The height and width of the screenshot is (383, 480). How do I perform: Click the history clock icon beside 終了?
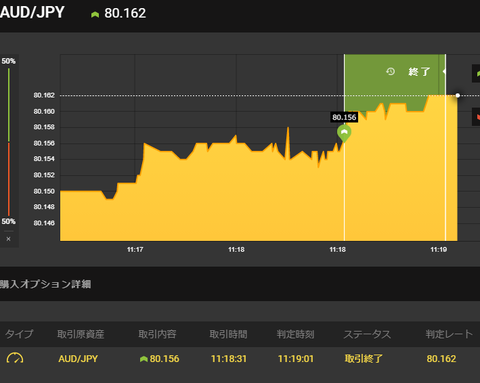pos(390,71)
